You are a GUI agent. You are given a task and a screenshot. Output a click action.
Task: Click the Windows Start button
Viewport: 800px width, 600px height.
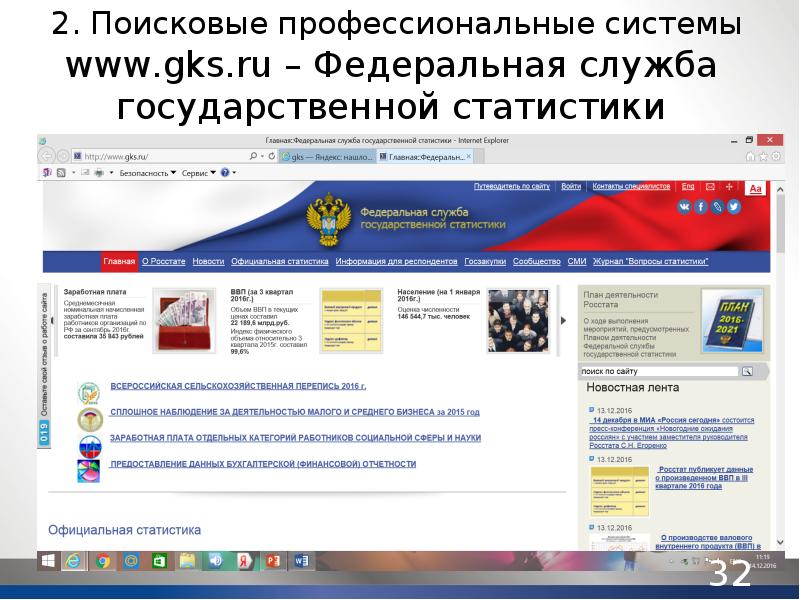coord(46,562)
